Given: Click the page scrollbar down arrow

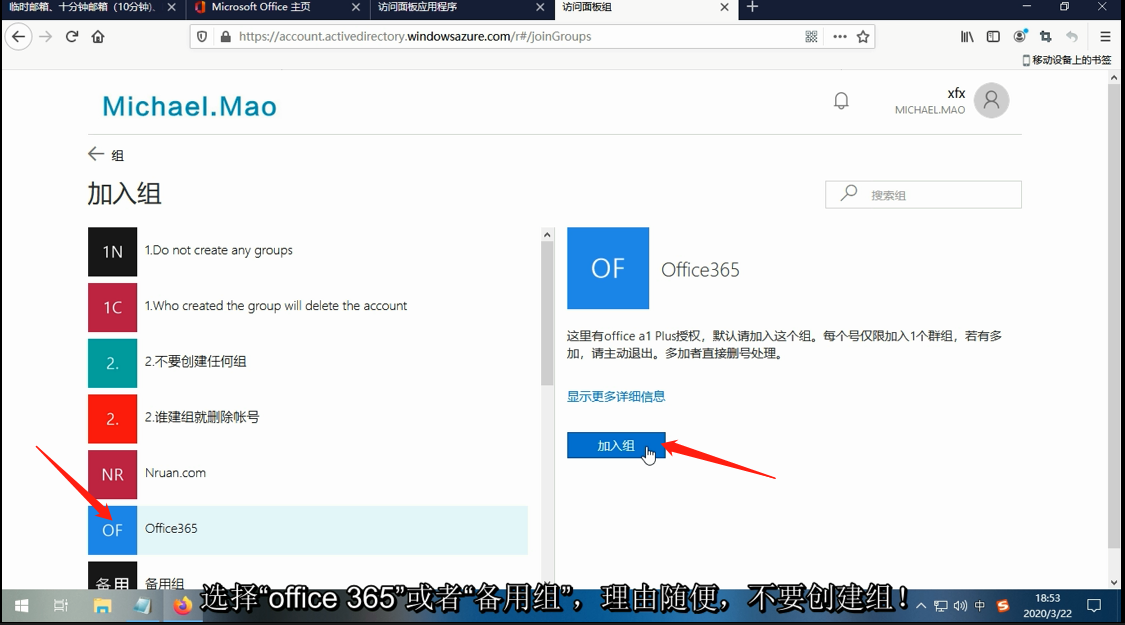Looking at the screenshot, I should [1114, 583].
